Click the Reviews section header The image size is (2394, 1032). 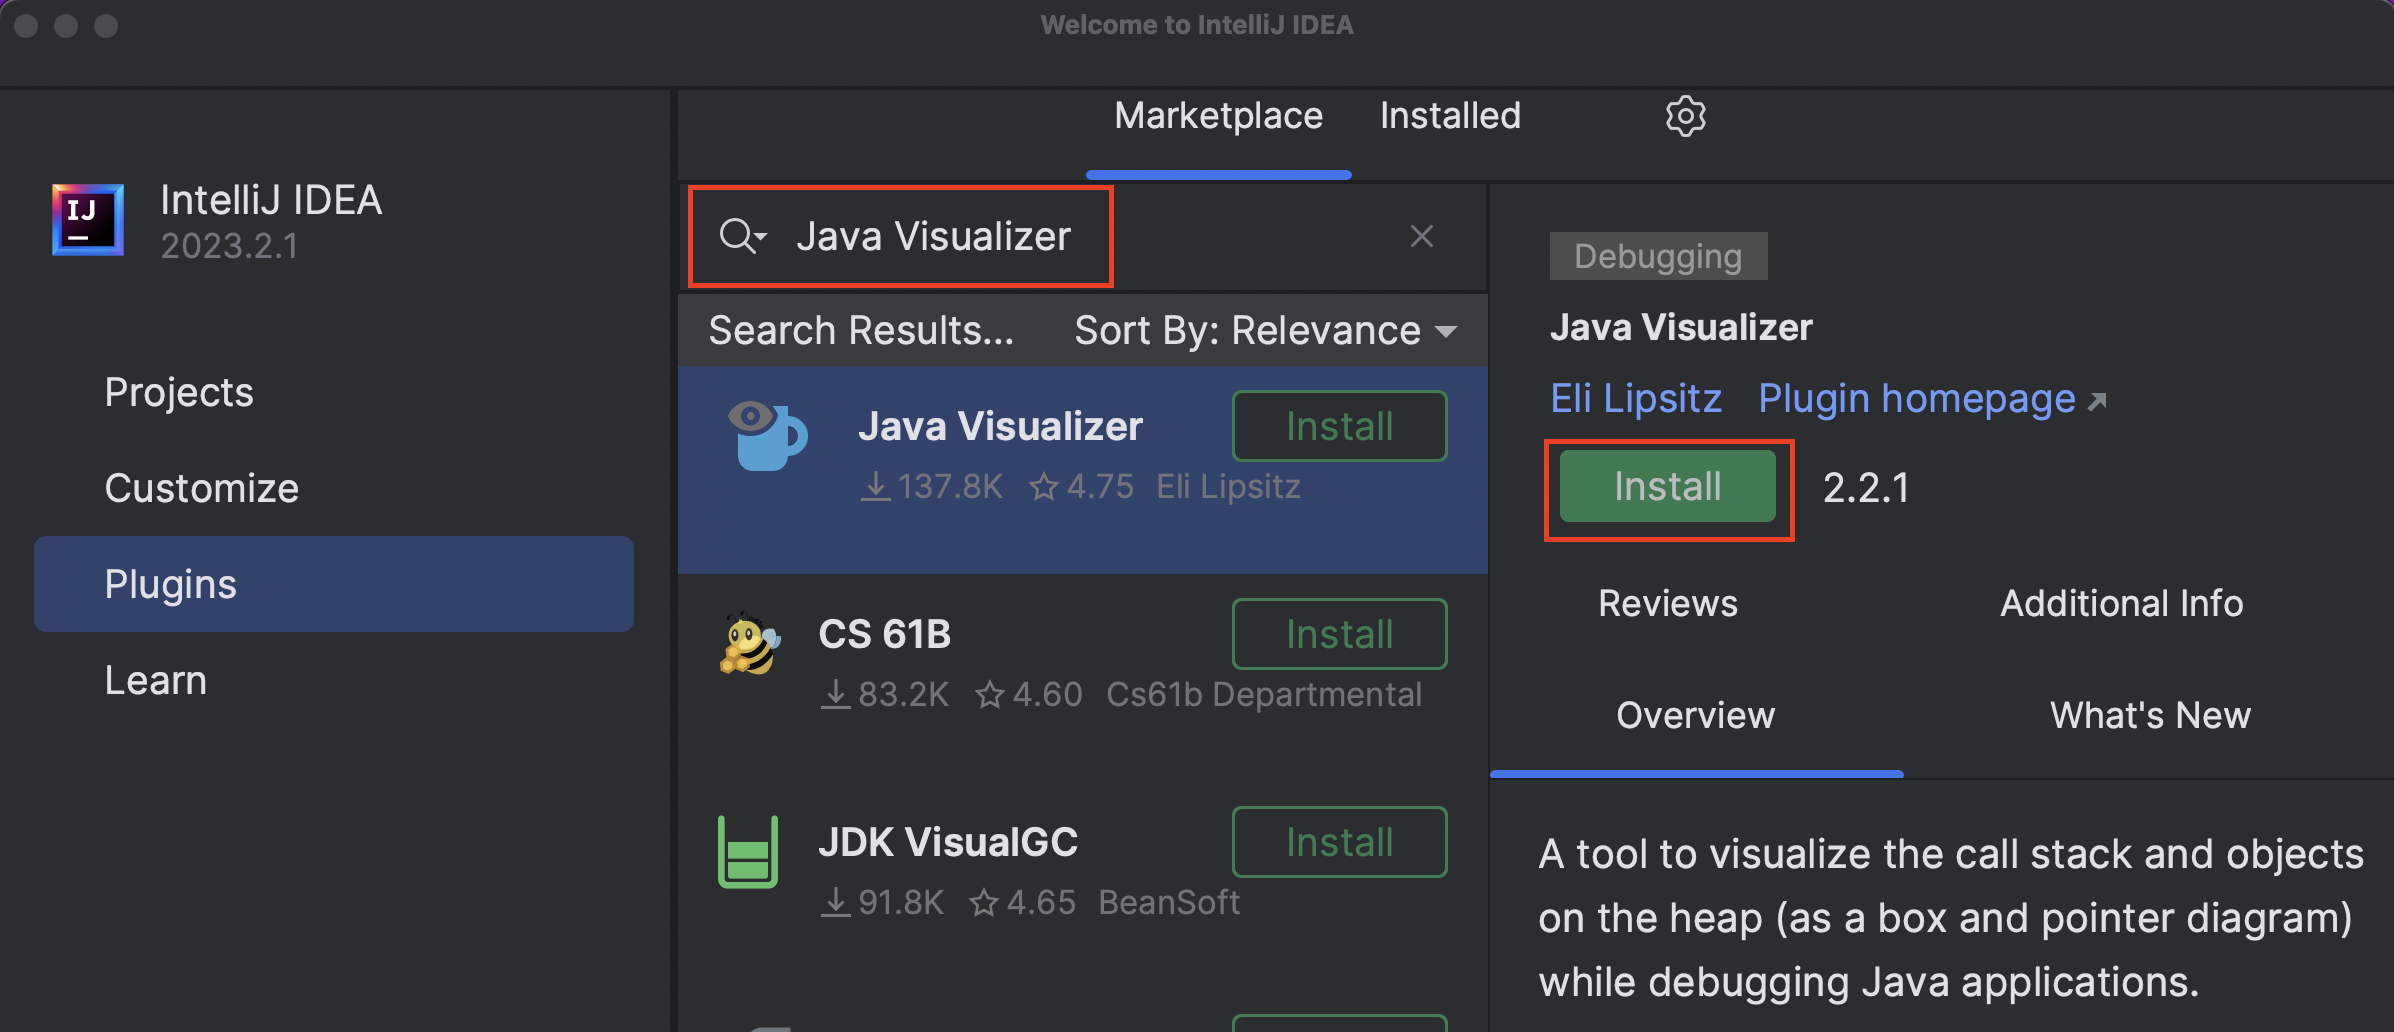[1666, 602]
